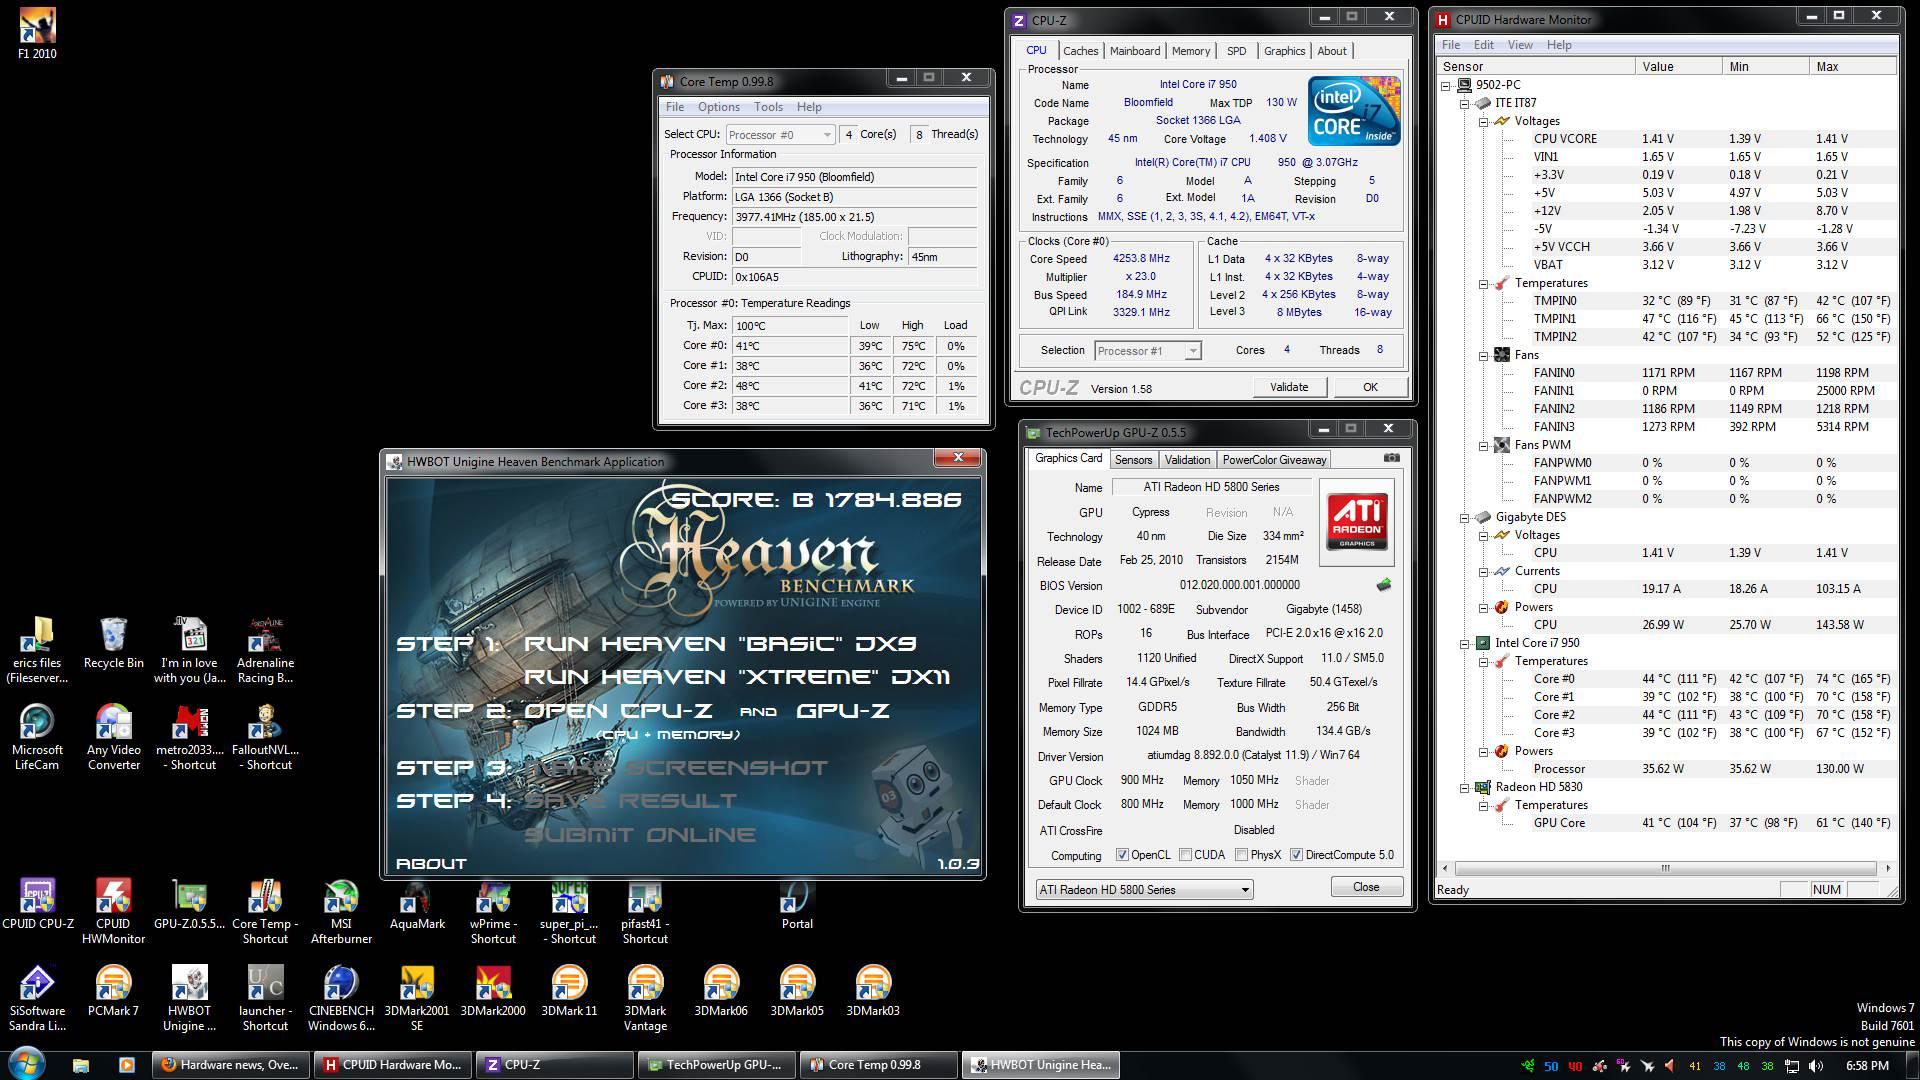Open the Processor #1 selection dropdown in CPU-Z
1920x1080 pixels.
click(x=1147, y=350)
